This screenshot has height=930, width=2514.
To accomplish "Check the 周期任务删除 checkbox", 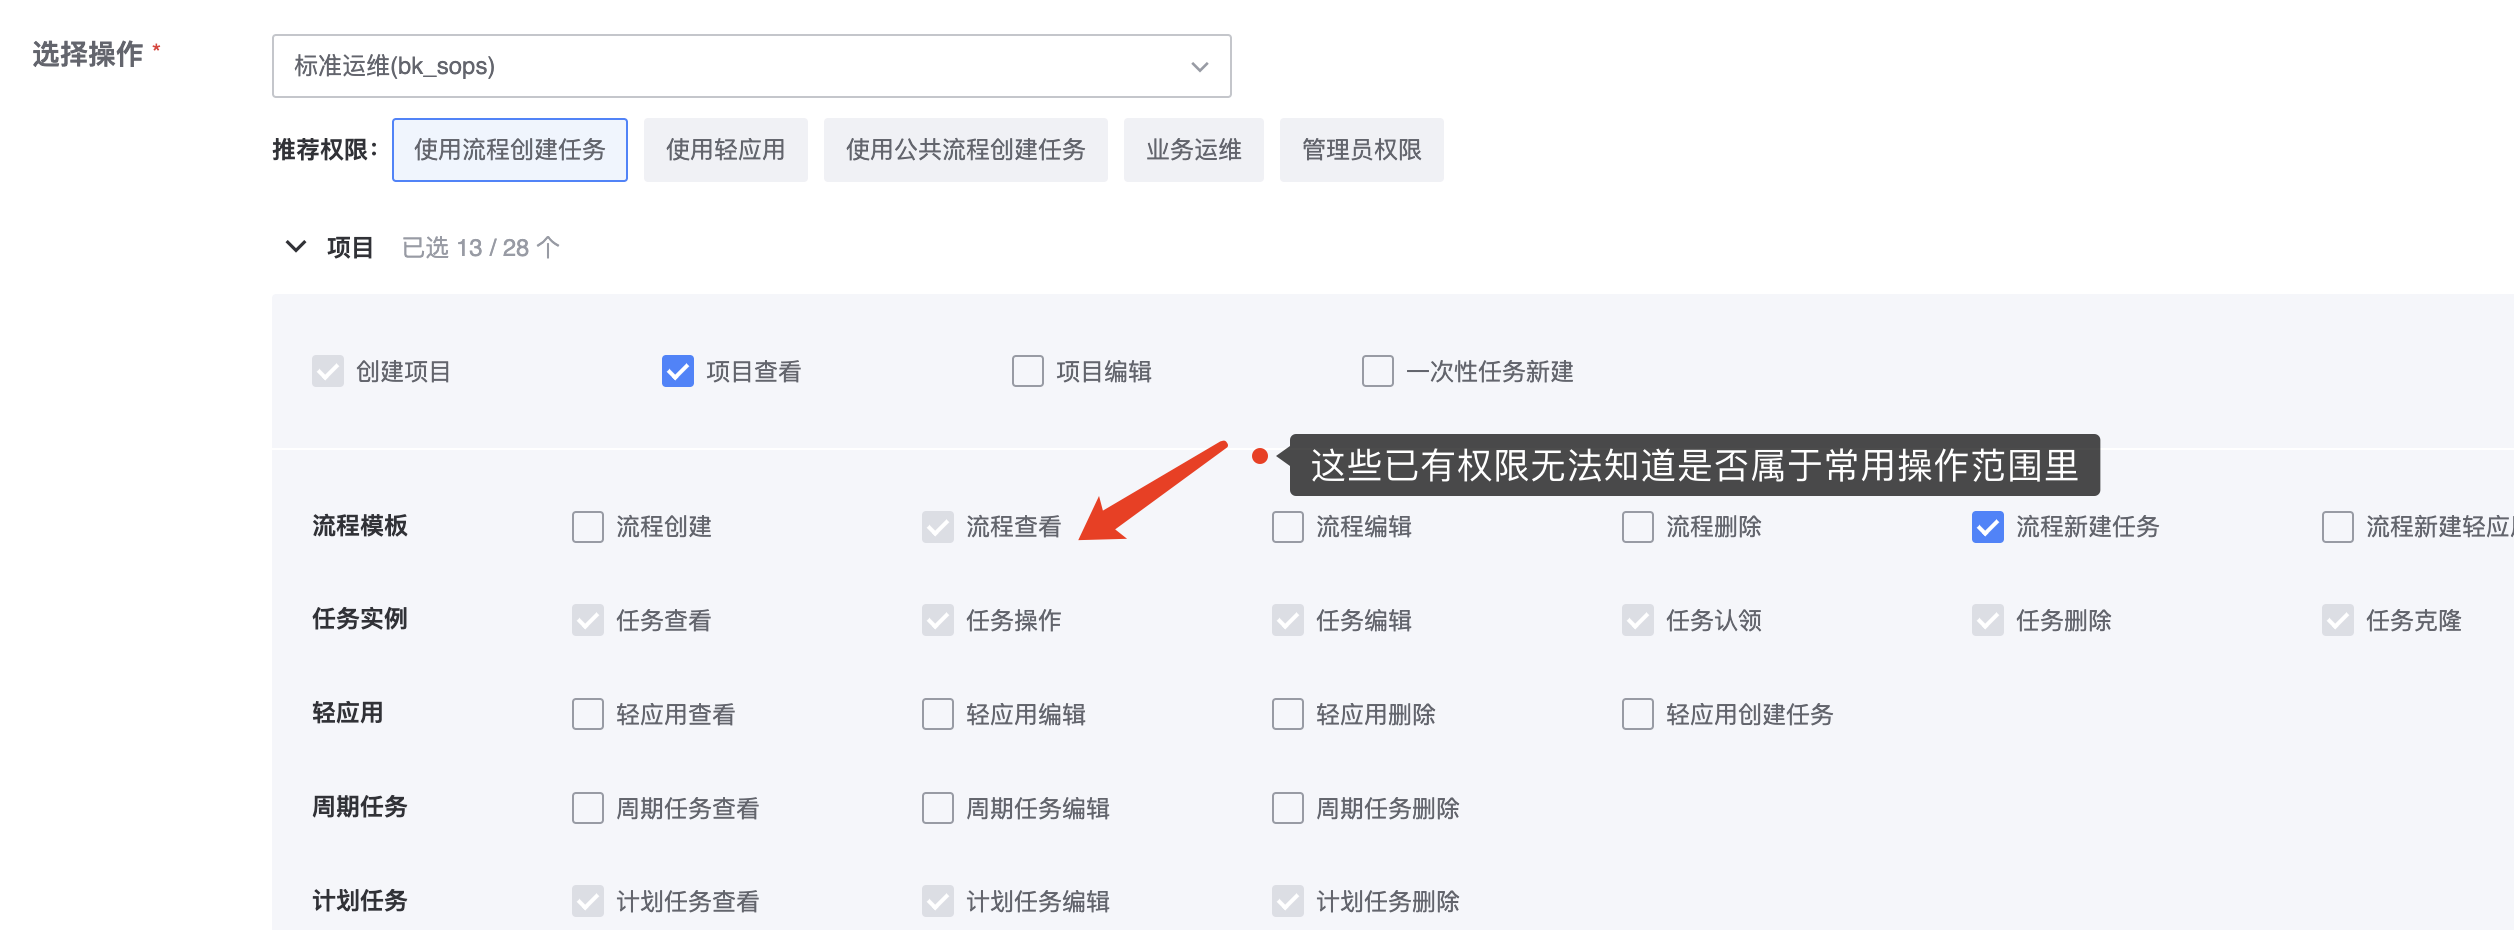I will 1287,807.
